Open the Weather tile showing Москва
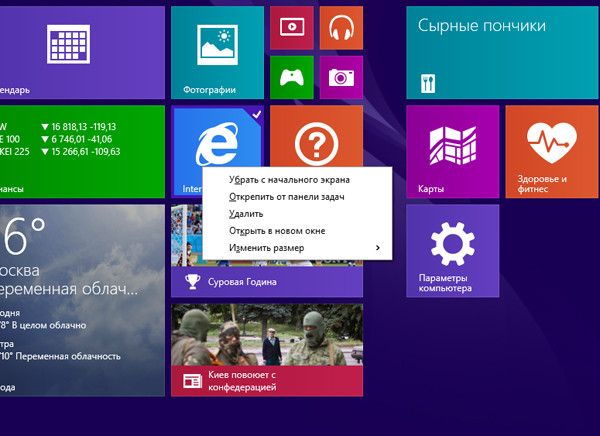Screen dimensions: 600x436 82,300
